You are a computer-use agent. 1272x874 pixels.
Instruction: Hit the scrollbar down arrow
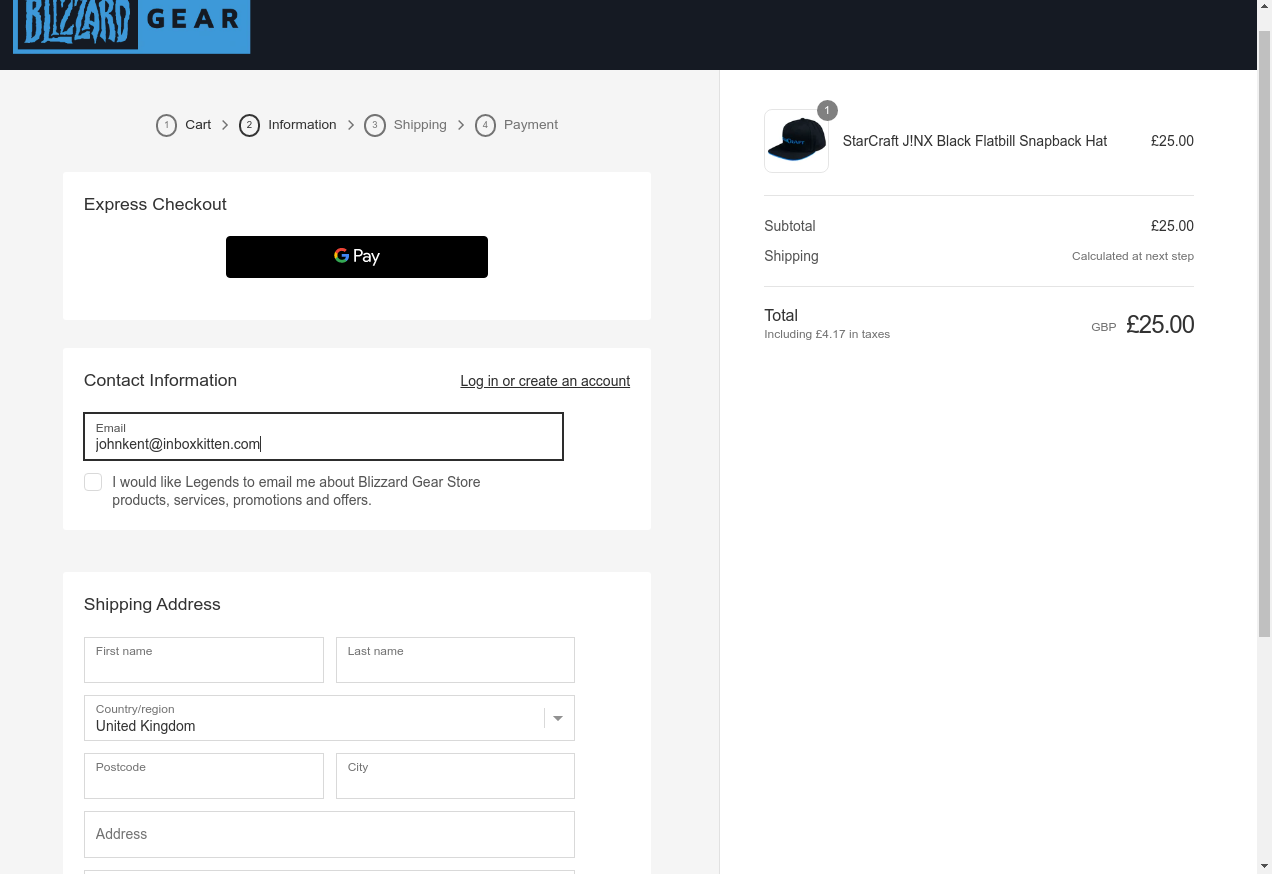tap(1264, 865)
